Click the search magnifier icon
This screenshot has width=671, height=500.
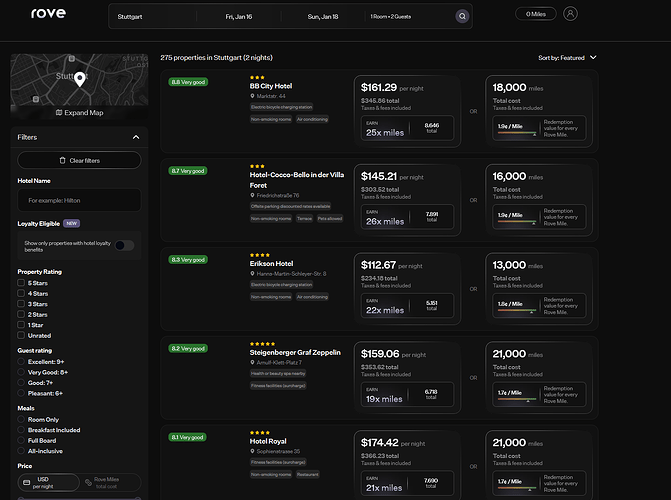[x=461, y=17]
